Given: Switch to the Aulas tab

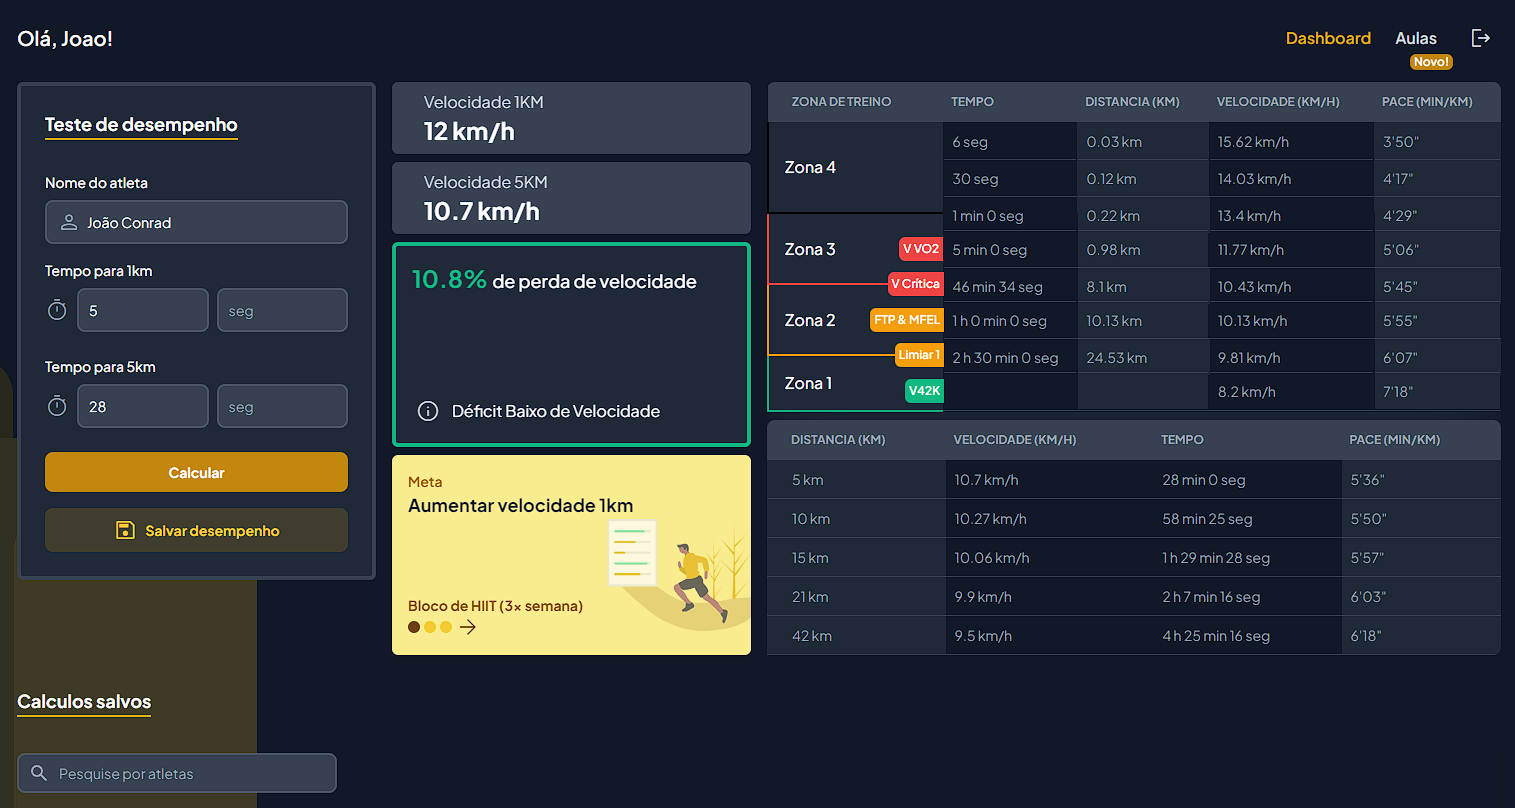Looking at the screenshot, I should (1415, 38).
